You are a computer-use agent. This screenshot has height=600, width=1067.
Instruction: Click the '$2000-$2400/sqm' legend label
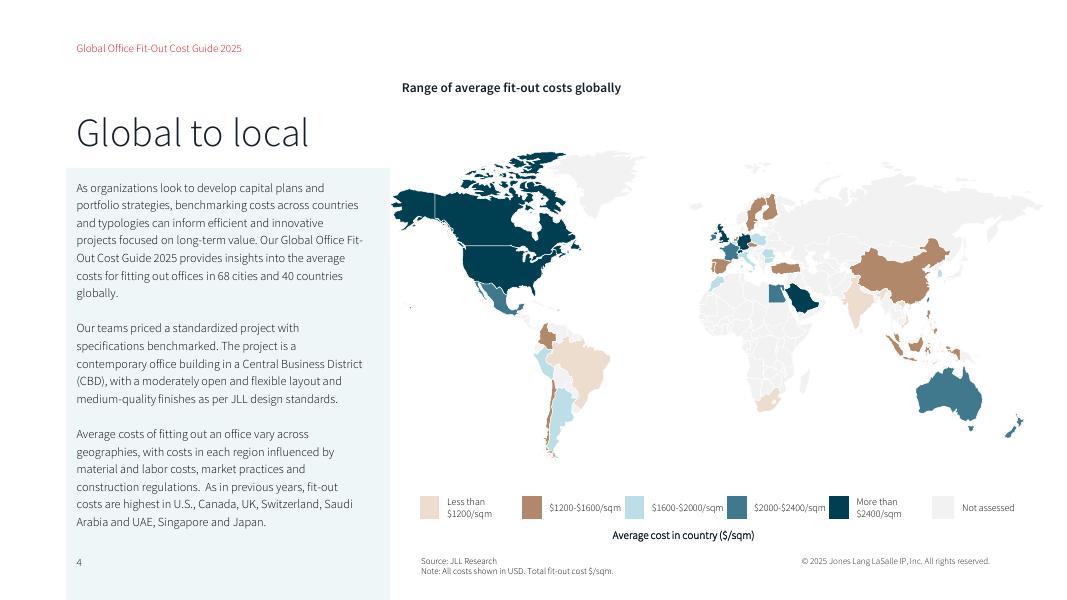click(789, 507)
